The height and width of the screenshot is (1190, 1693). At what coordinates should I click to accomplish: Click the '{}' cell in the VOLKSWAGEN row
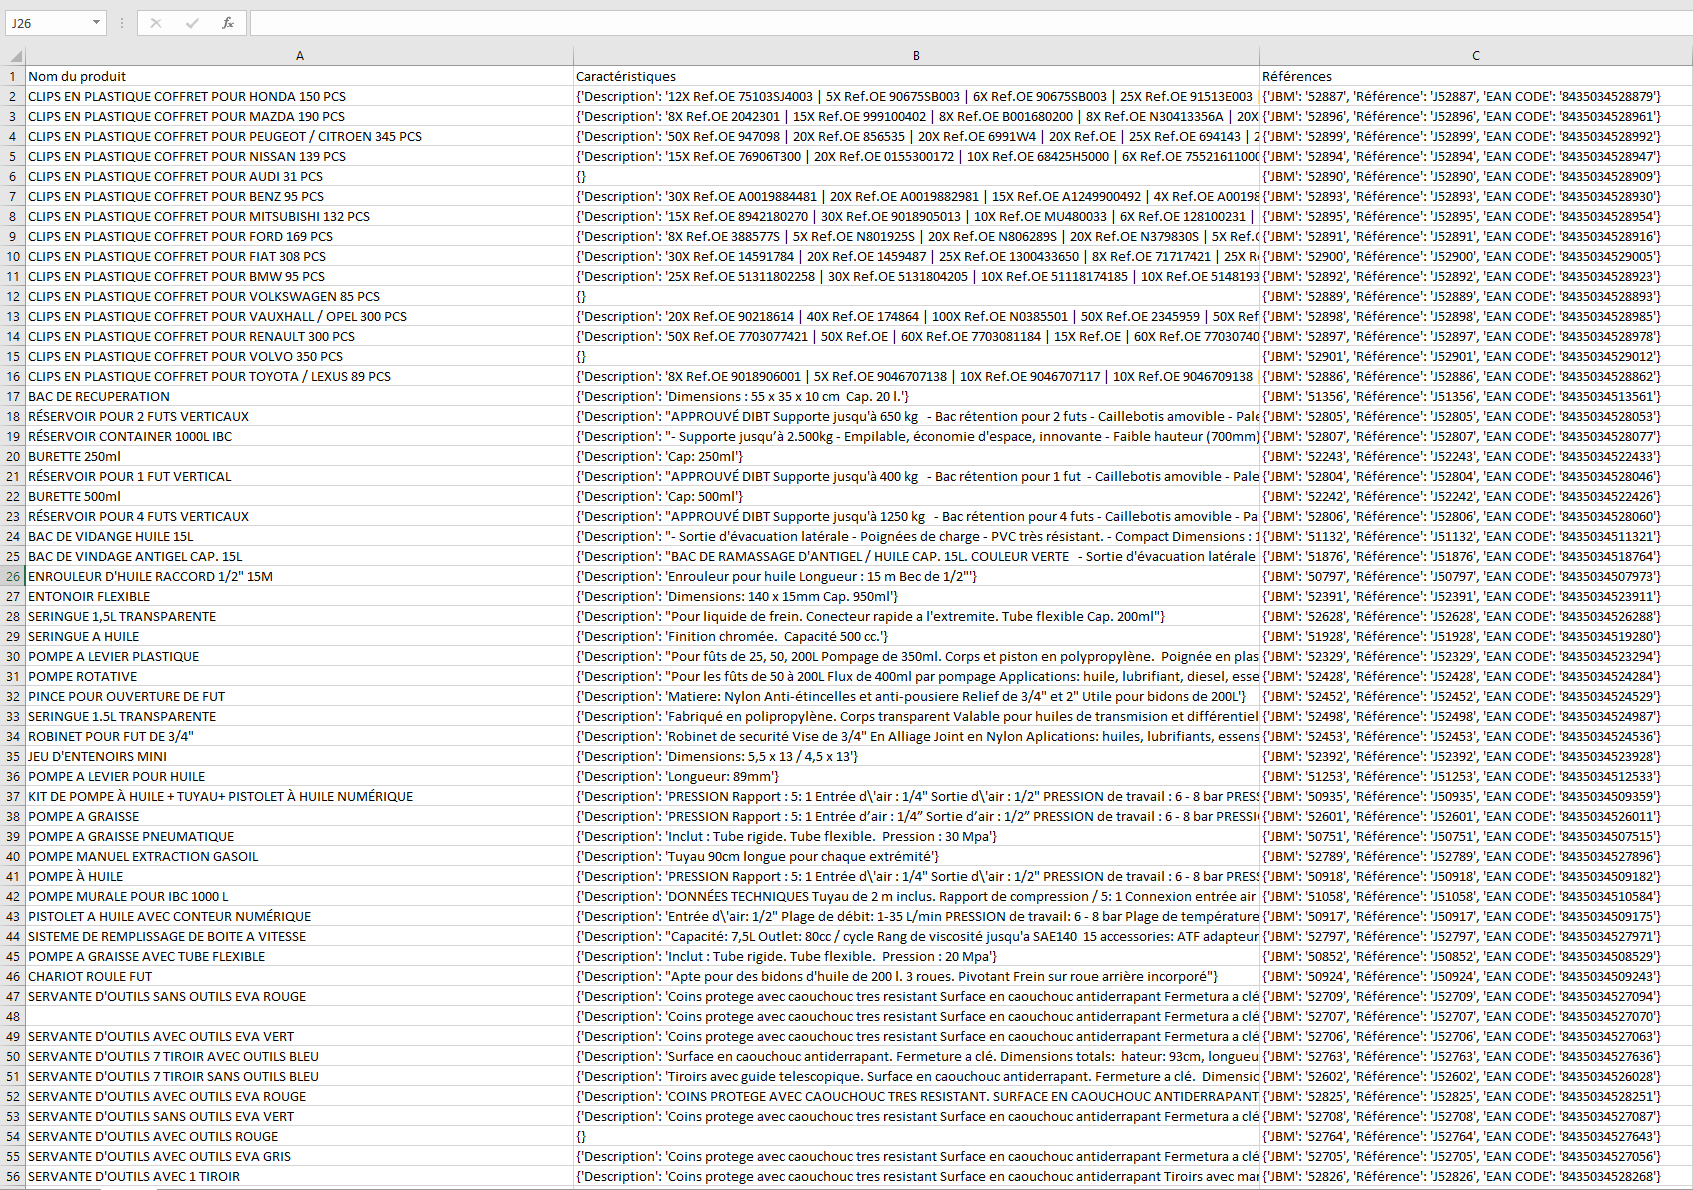click(x=916, y=296)
